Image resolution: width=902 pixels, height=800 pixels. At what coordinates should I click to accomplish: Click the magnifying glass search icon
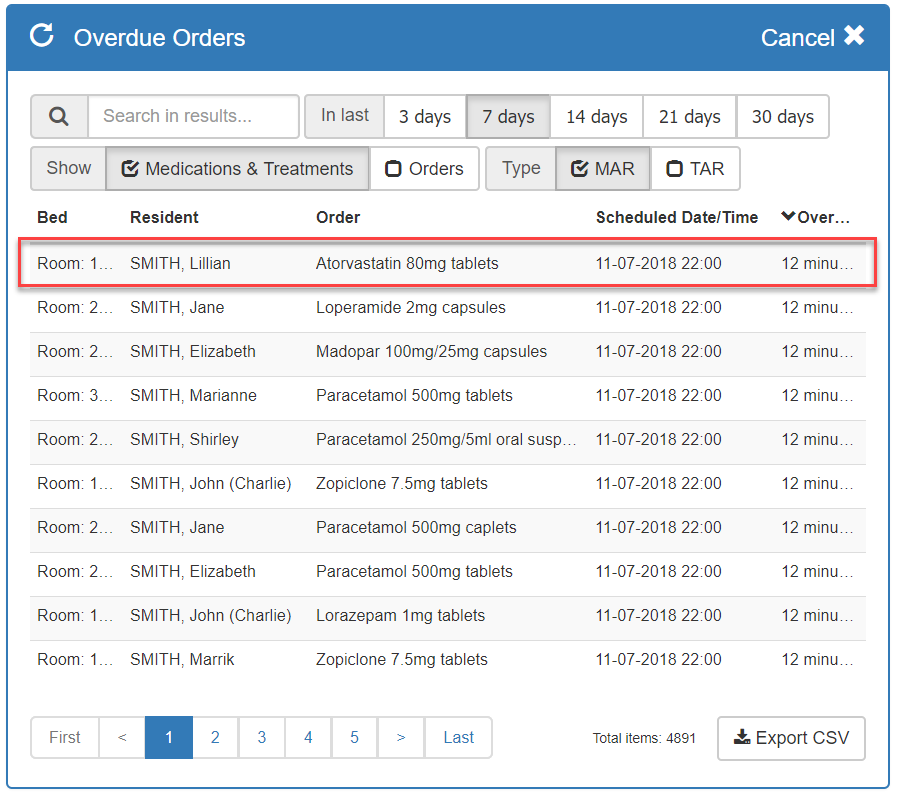click(x=59, y=117)
